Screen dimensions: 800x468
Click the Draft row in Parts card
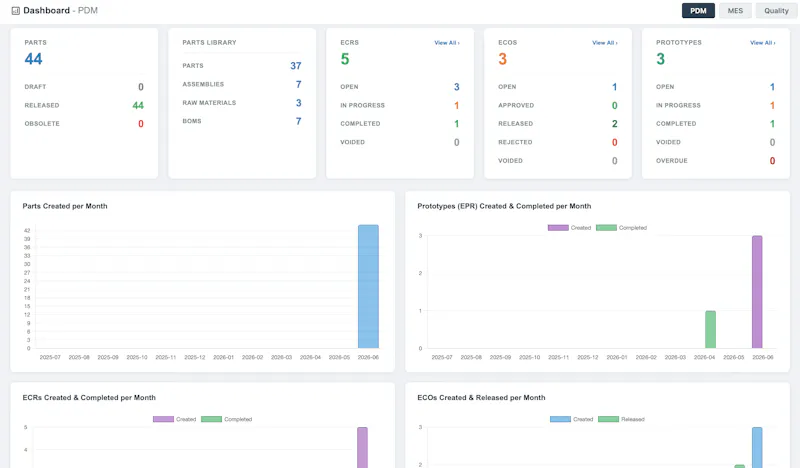click(84, 87)
